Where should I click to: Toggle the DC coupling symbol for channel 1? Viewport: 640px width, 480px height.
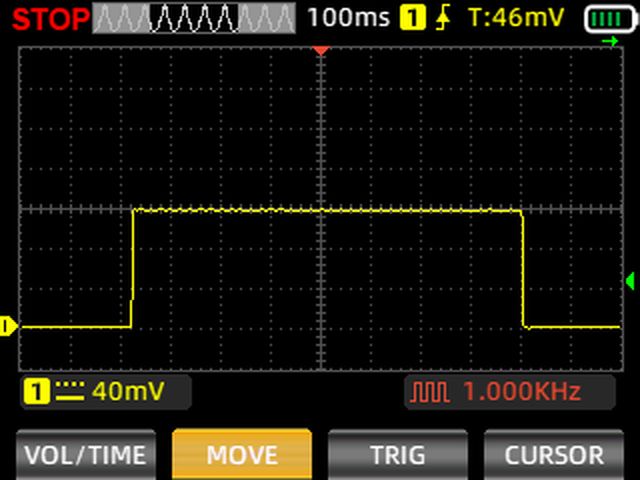(x=68, y=392)
